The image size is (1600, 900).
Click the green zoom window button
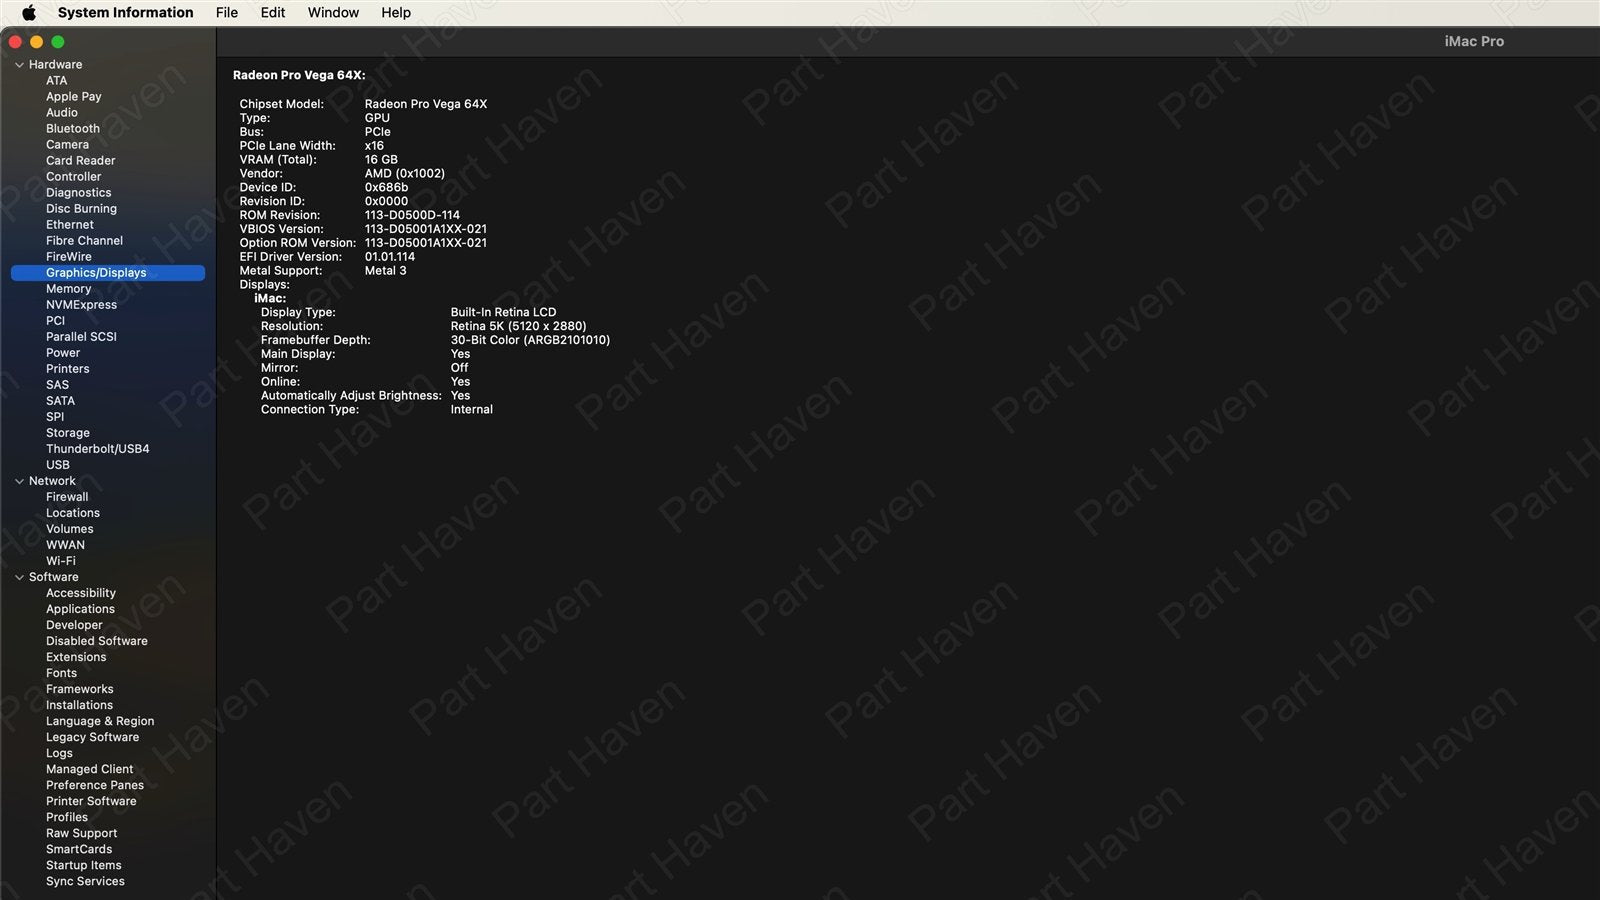(58, 42)
